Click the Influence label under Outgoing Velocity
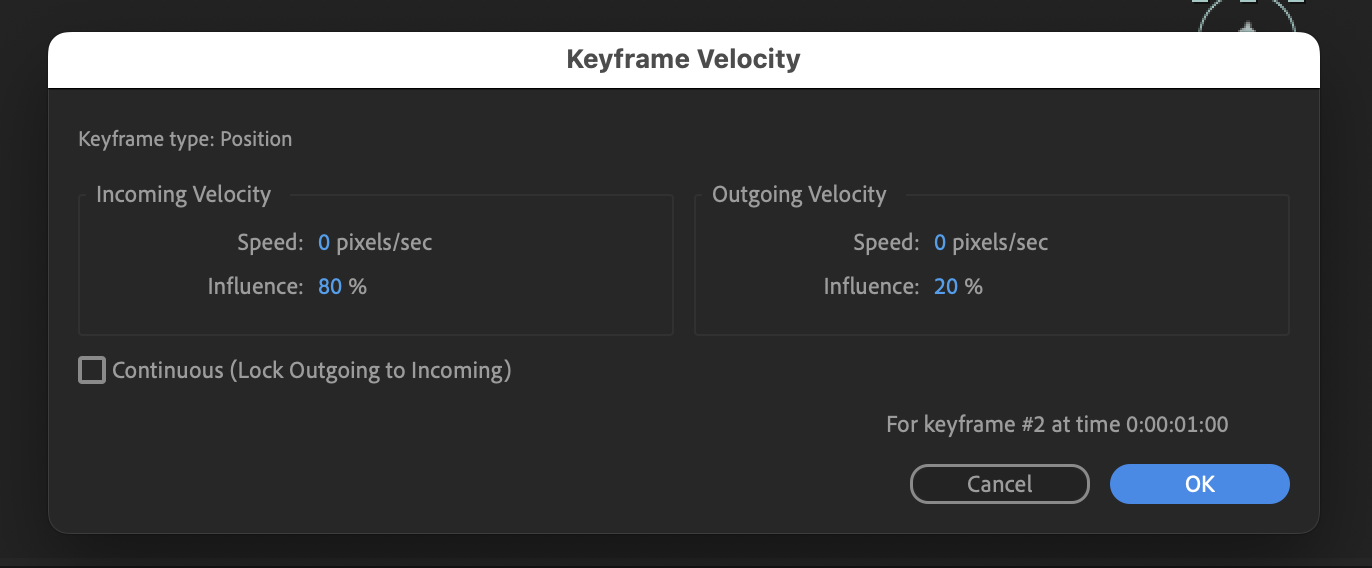Screen dimensions: 1372x568 tap(871, 287)
